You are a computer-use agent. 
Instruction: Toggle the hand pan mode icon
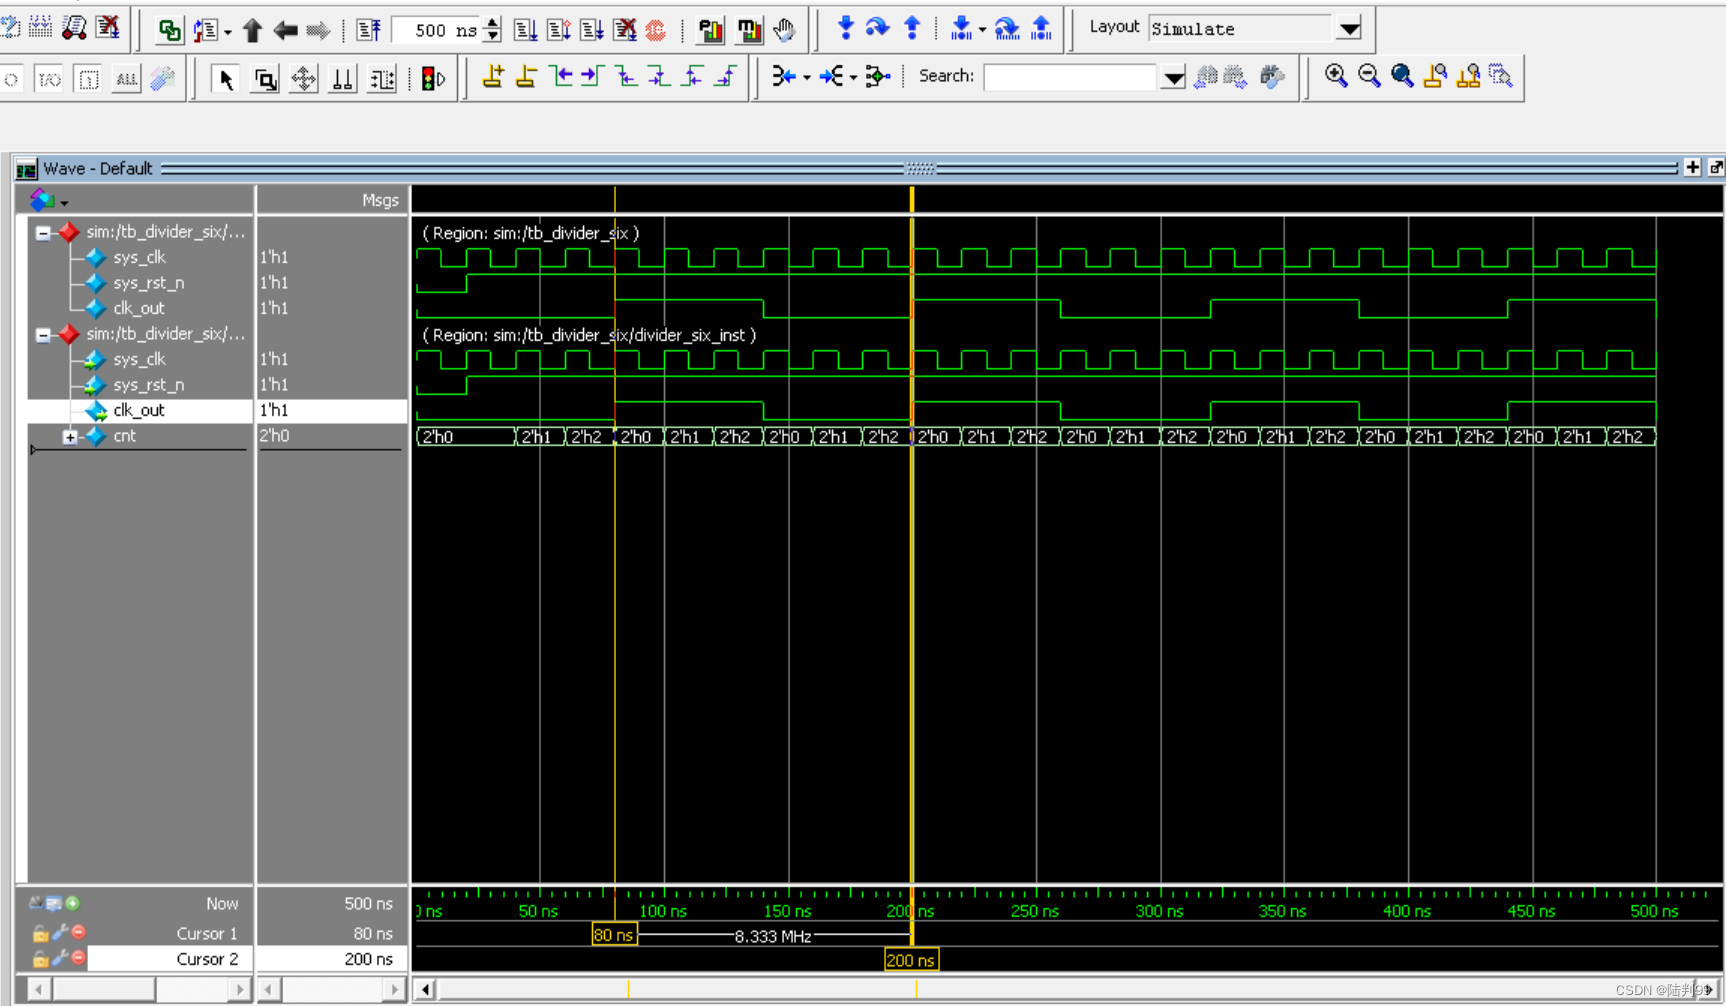784,30
